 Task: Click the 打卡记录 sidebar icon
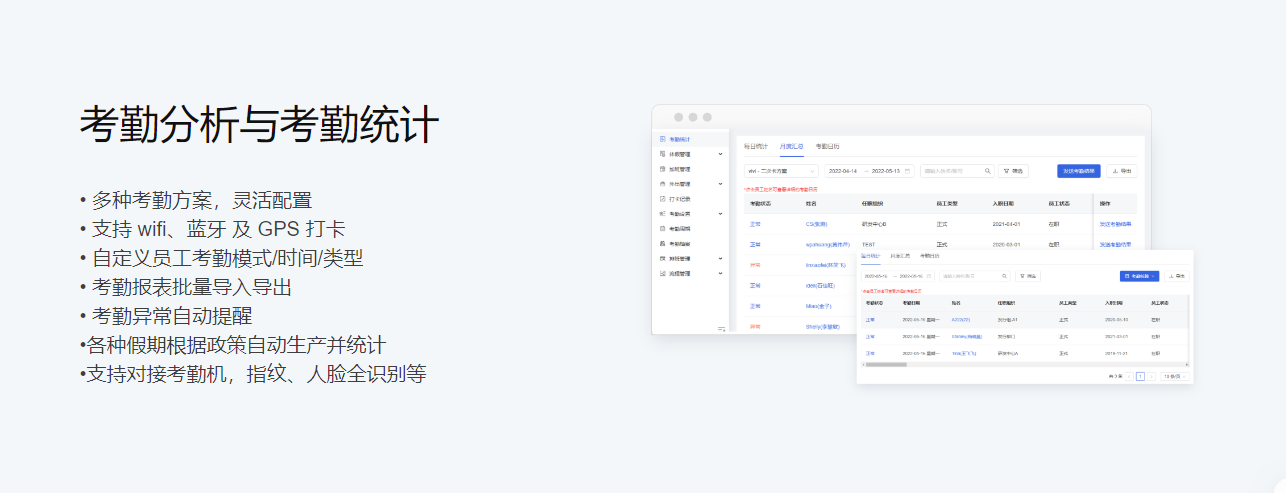coord(662,199)
